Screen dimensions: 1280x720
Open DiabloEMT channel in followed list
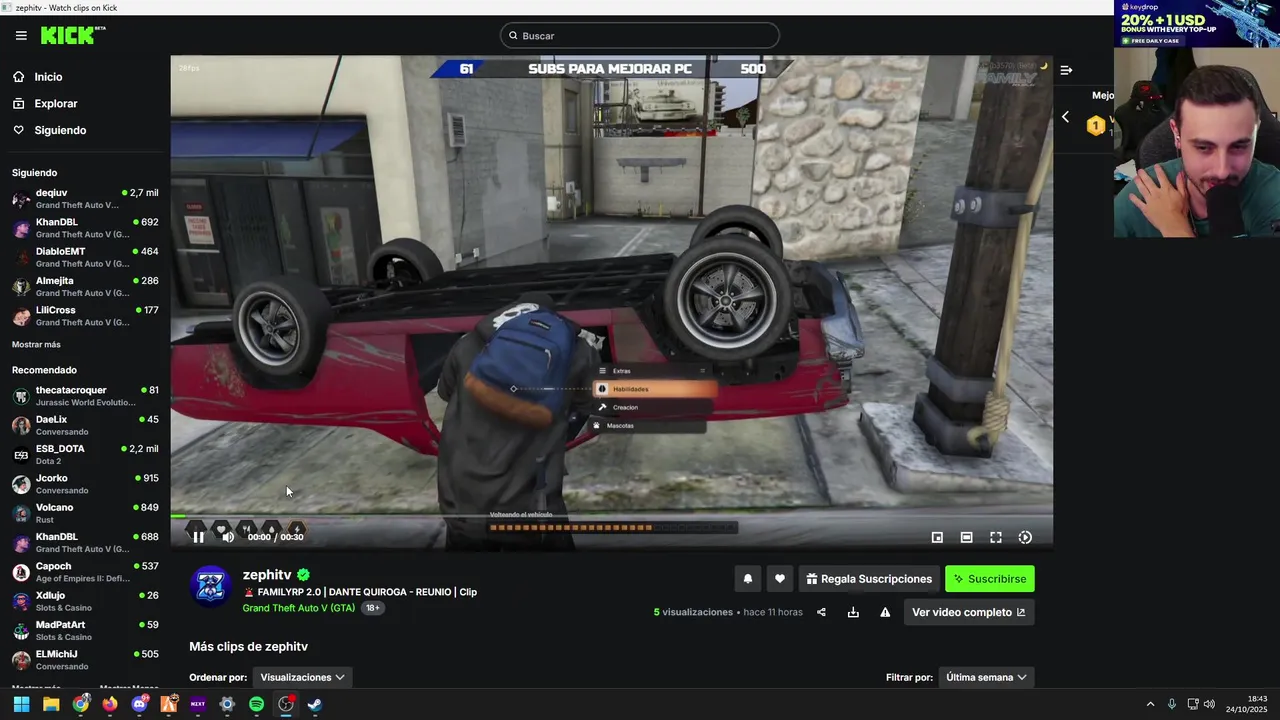pos(85,257)
